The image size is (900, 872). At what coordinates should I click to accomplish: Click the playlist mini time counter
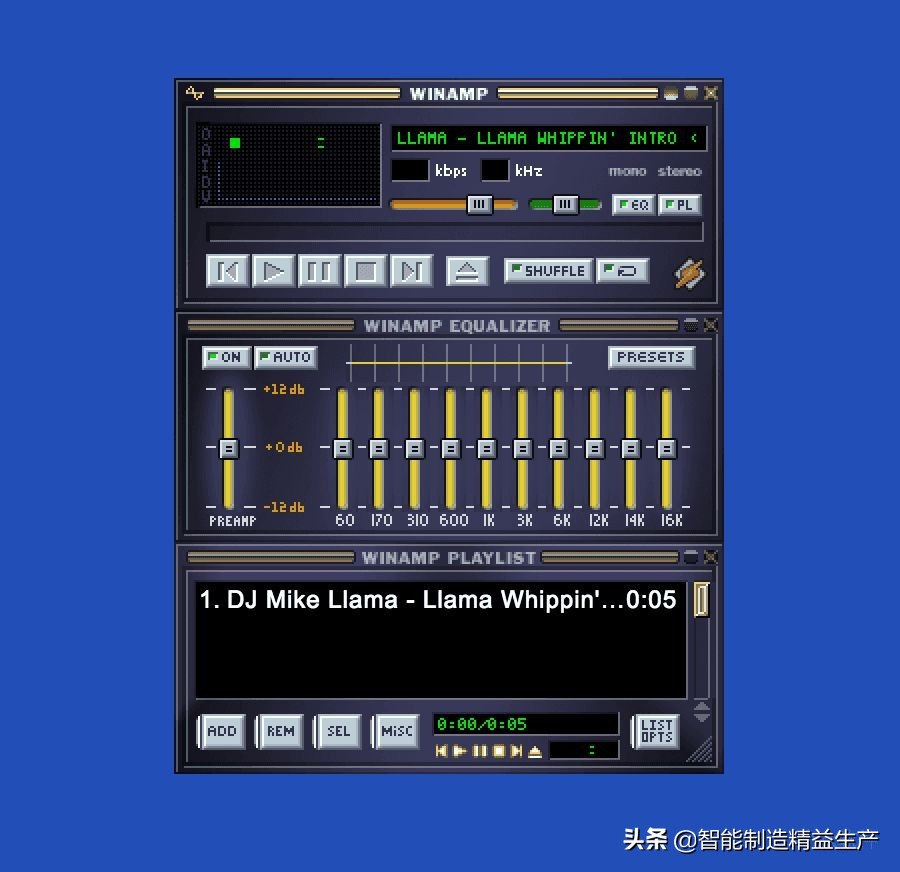click(584, 750)
